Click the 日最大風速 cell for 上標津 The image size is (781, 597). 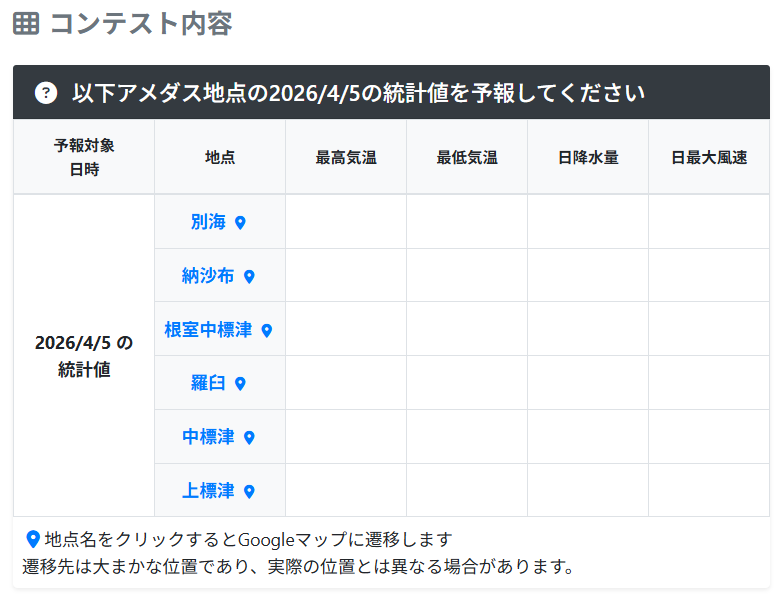pyautogui.click(x=709, y=490)
